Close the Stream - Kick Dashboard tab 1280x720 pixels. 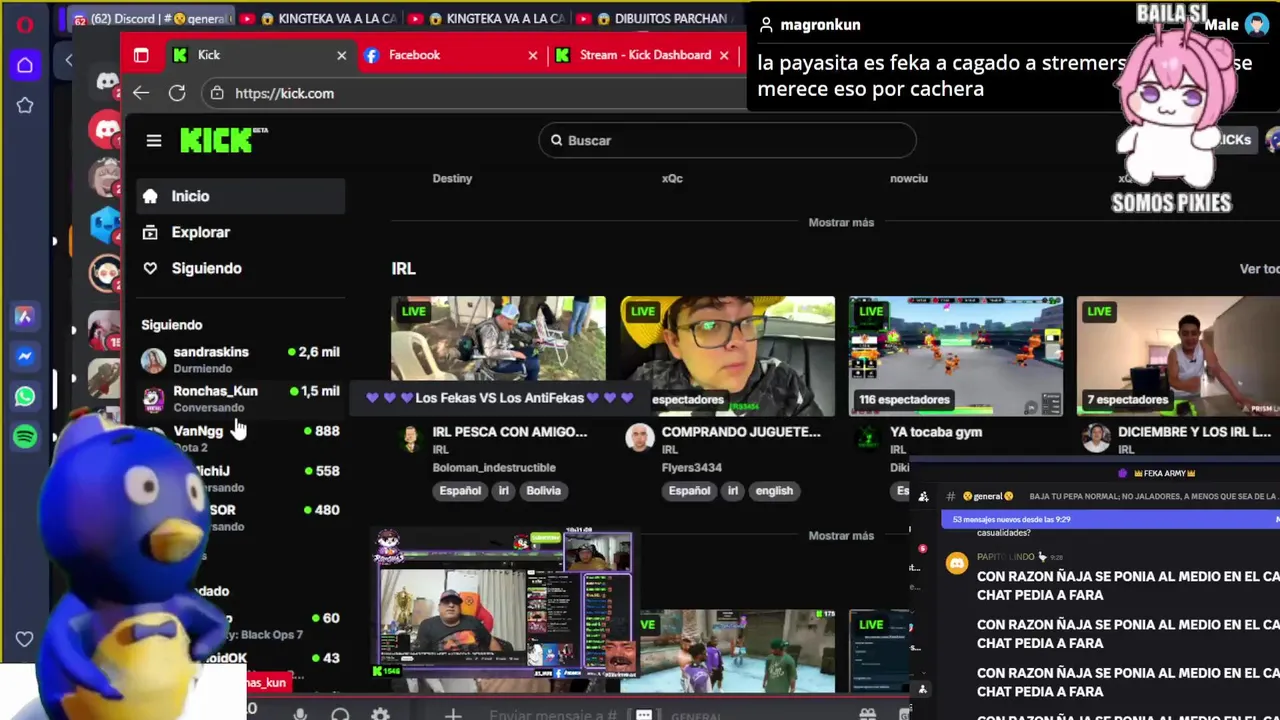point(724,55)
